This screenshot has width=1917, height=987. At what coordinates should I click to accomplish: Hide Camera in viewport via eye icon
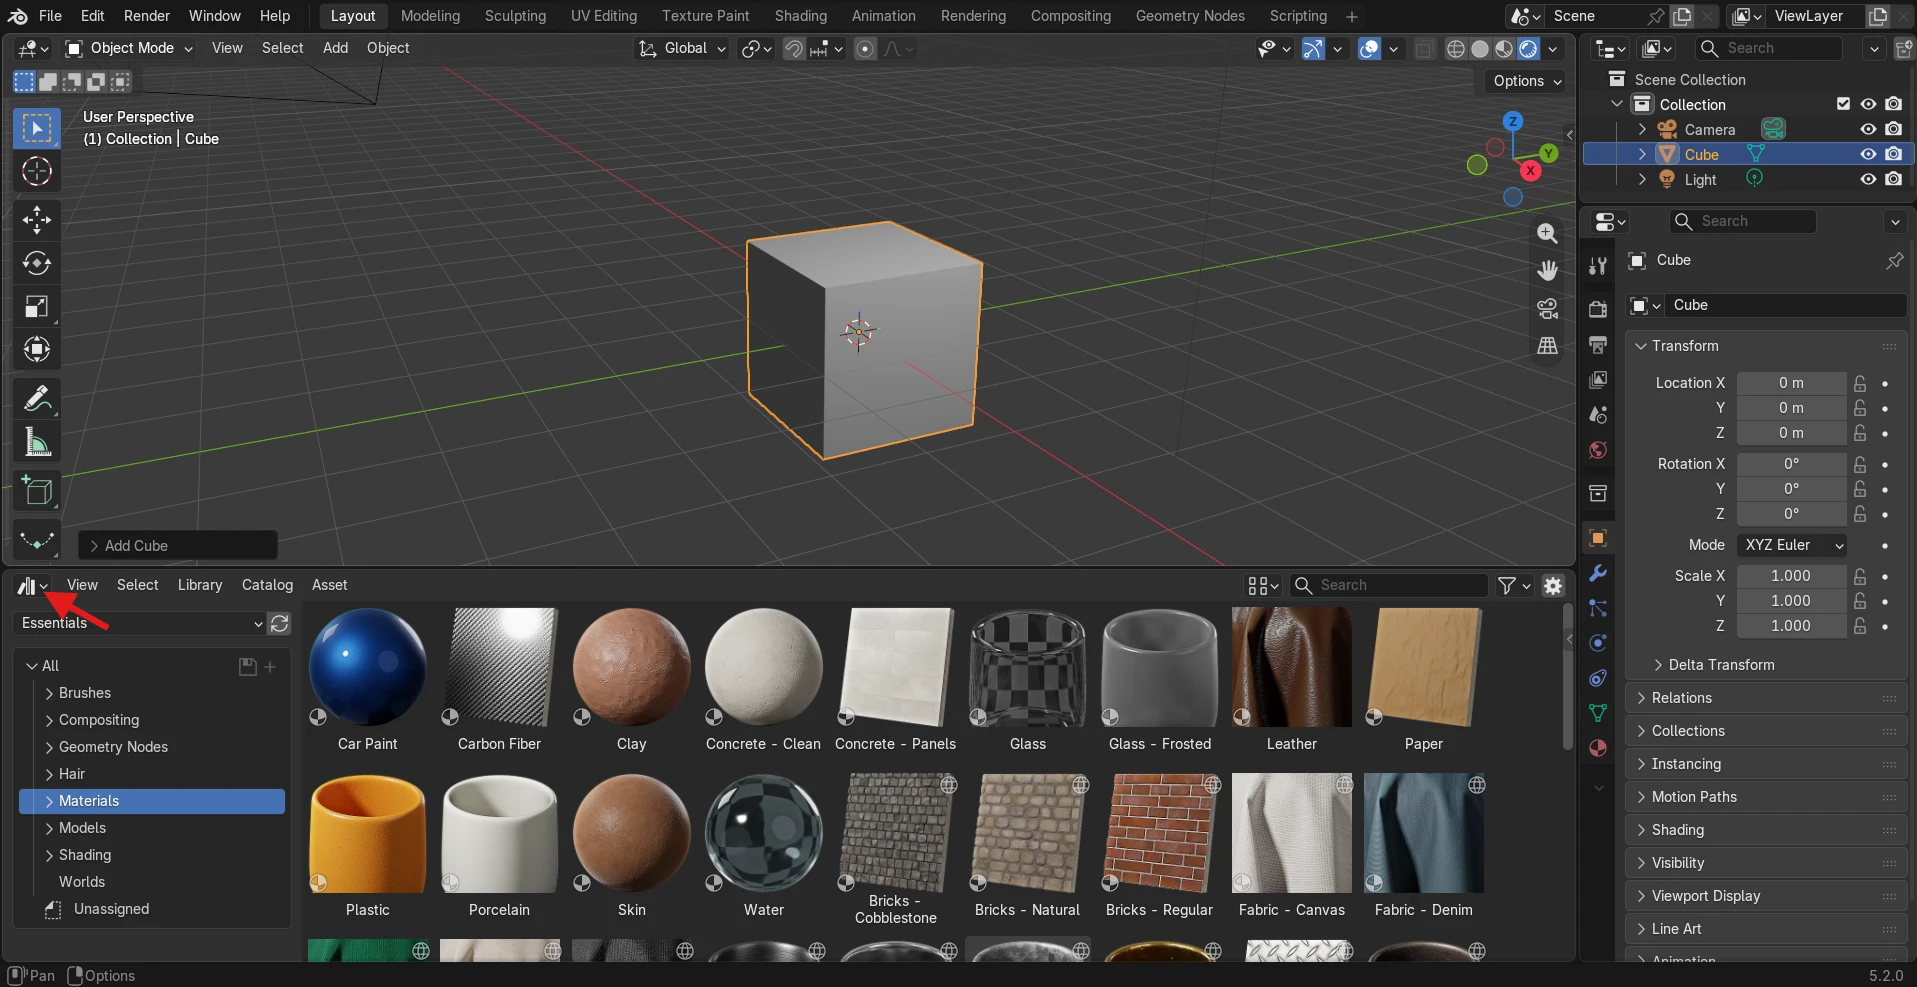point(1868,129)
